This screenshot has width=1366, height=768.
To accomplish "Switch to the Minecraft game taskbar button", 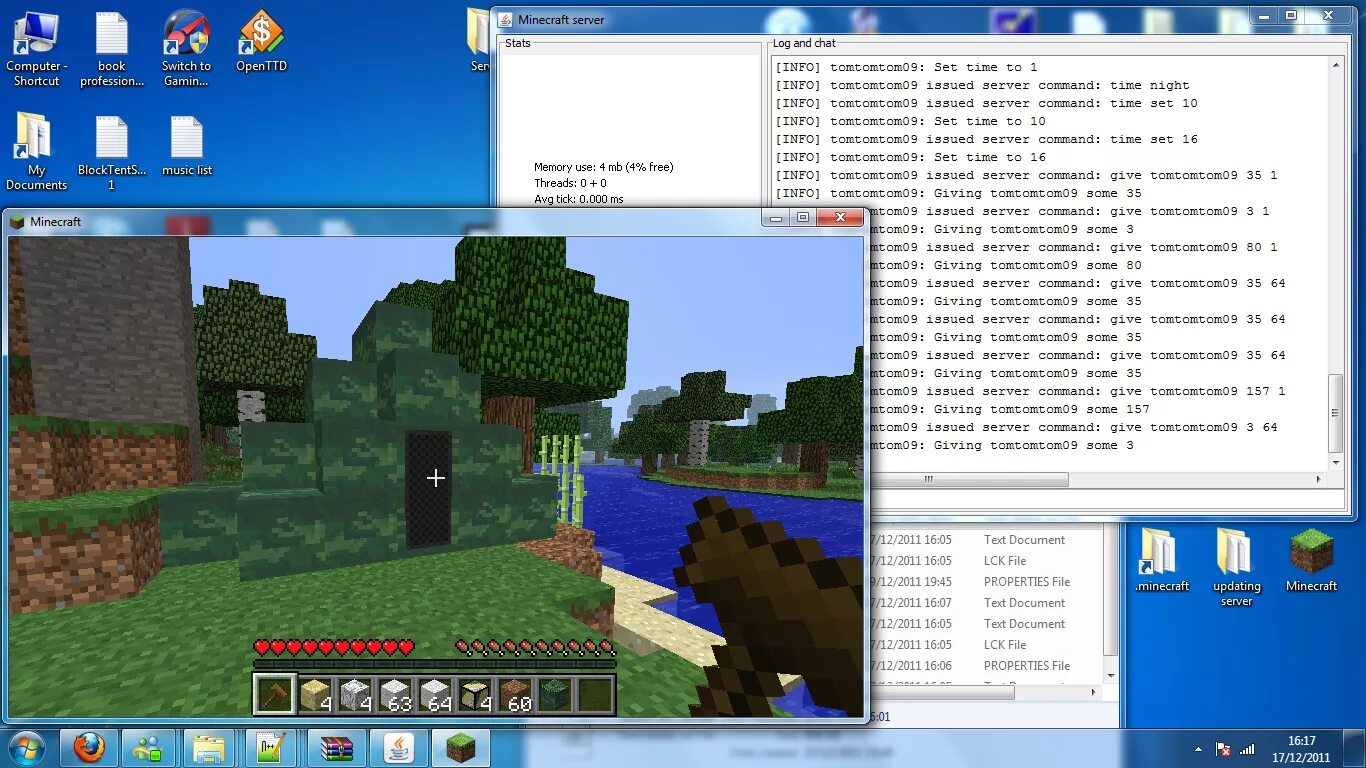I will point(460,747).
